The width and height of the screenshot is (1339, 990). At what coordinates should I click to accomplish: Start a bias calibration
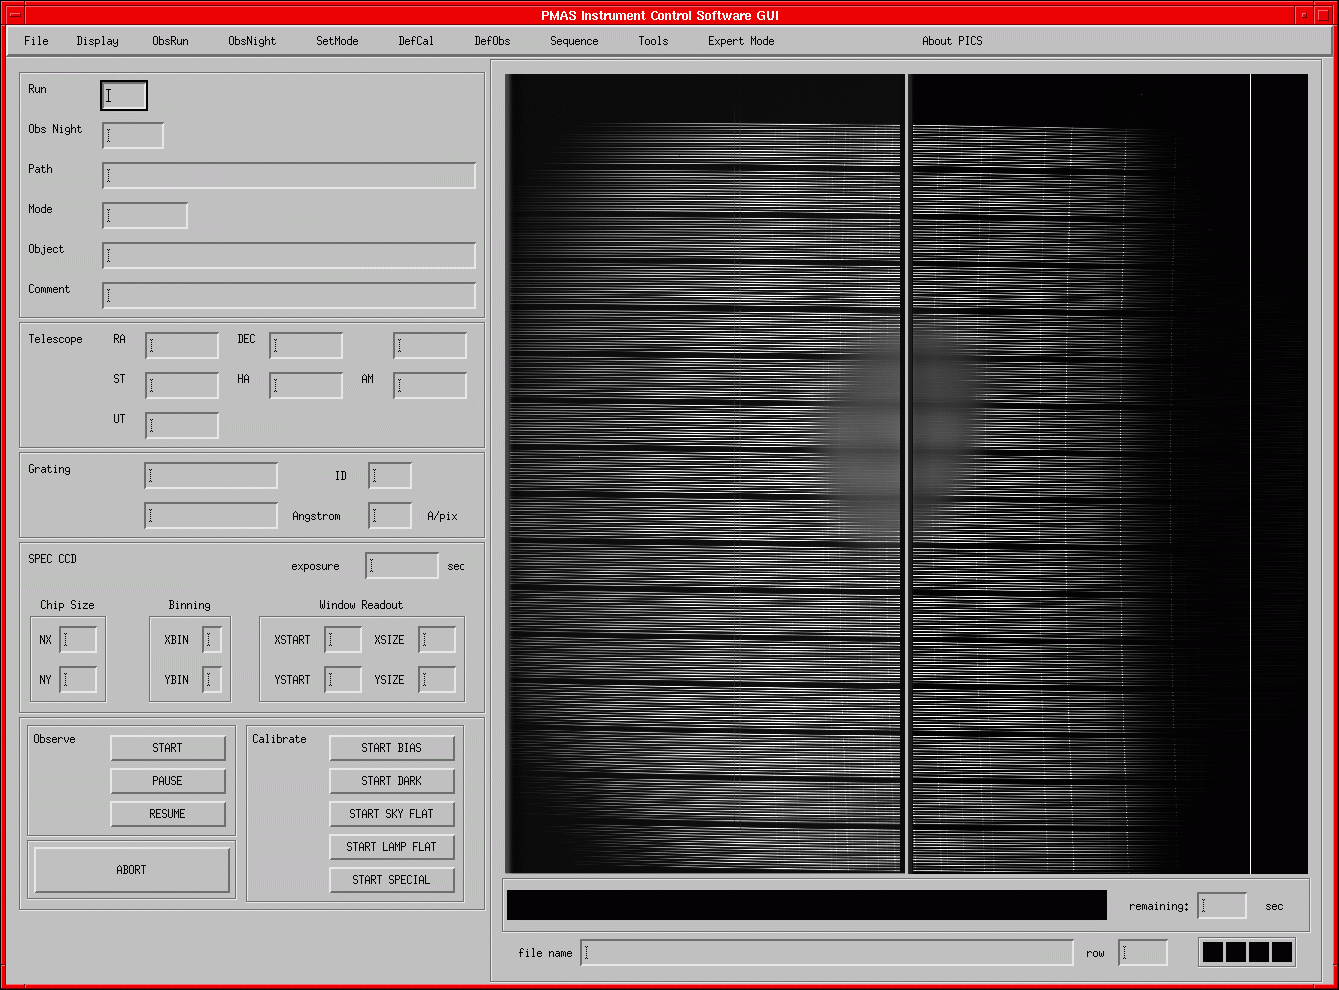pos(391,748)
